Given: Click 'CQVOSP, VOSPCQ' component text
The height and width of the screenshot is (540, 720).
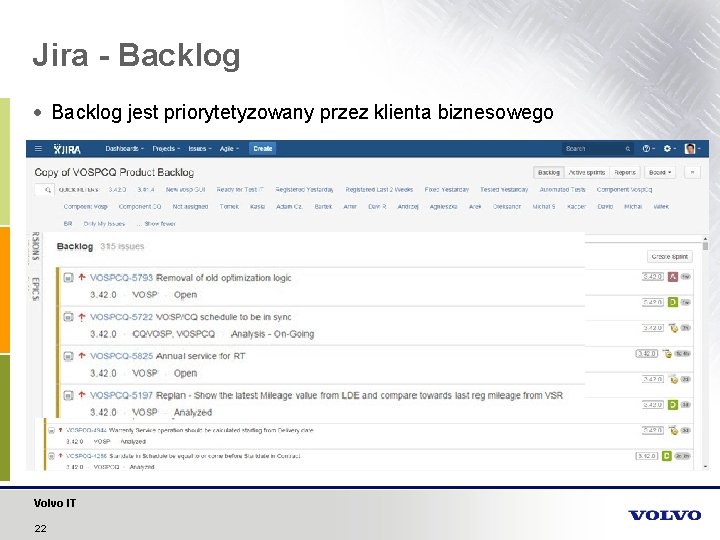Looking at the screenshot, I should coord(174,334).
